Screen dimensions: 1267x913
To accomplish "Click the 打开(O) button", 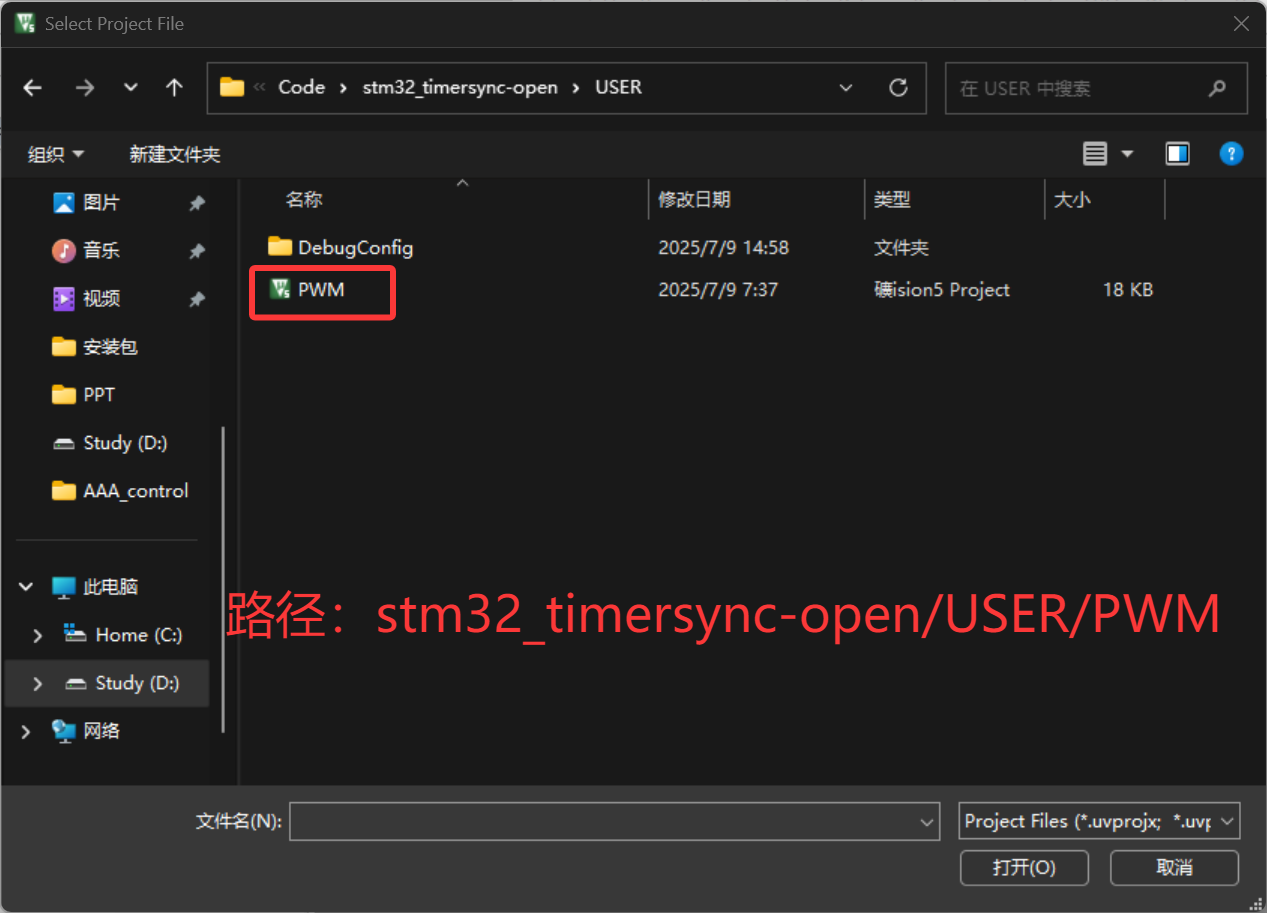I will coord(1024,867).
